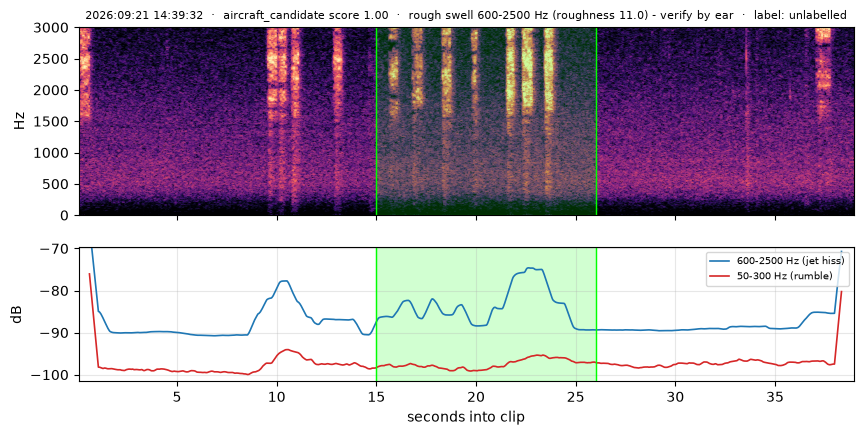Click the red rumble bump near 10.5 seconds
Image resolution: width=863 pixels, height=435 pixels.
click(286, 350)
